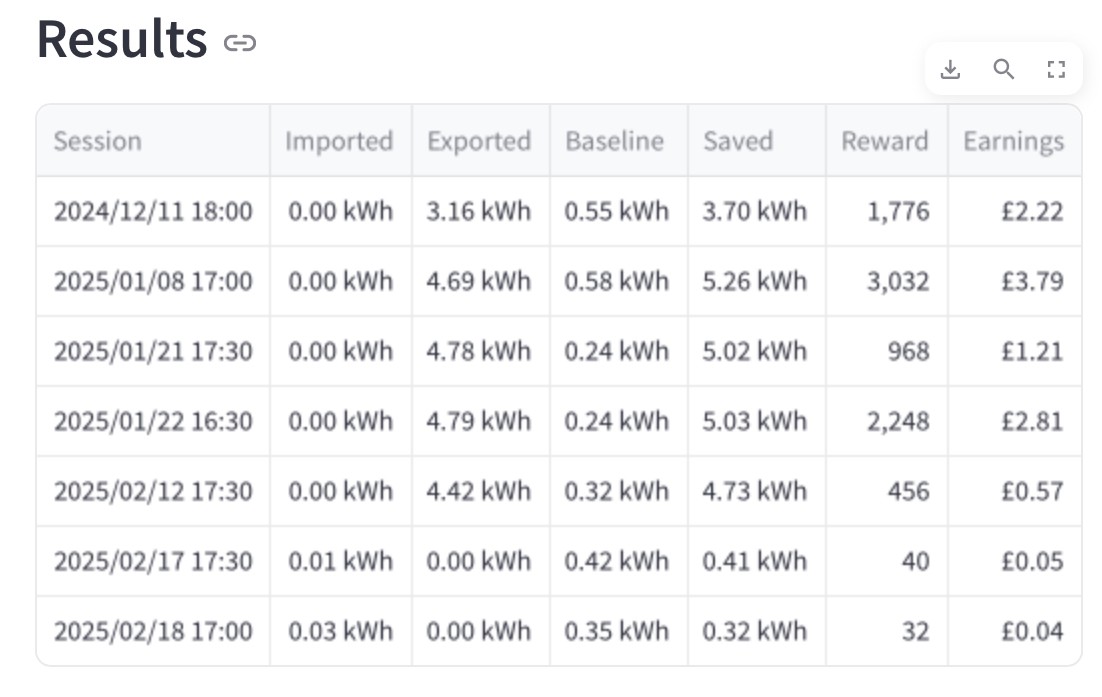Select the 2025/01/08 17:00 session cell
Screen dimensions: 1102x697
click(153, 281)
